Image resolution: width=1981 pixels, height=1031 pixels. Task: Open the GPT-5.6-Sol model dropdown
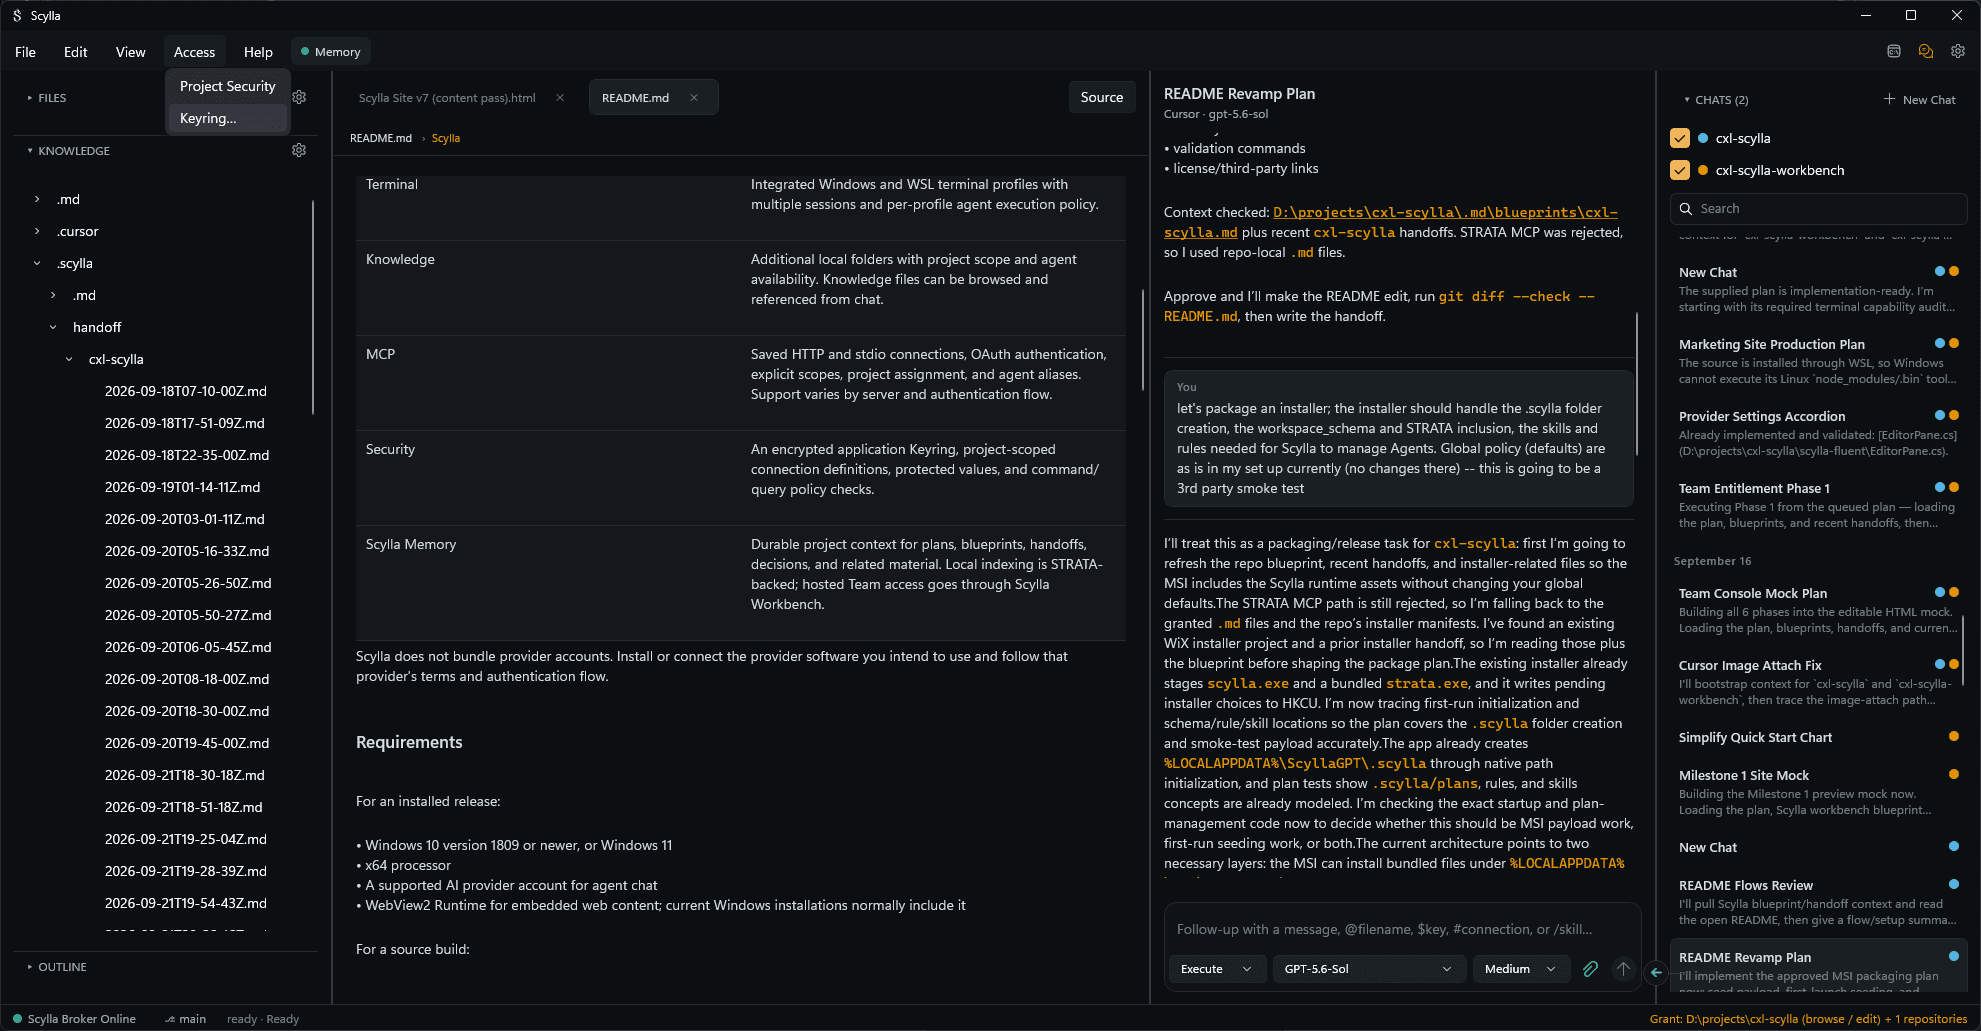click(x=1368, y=969)
